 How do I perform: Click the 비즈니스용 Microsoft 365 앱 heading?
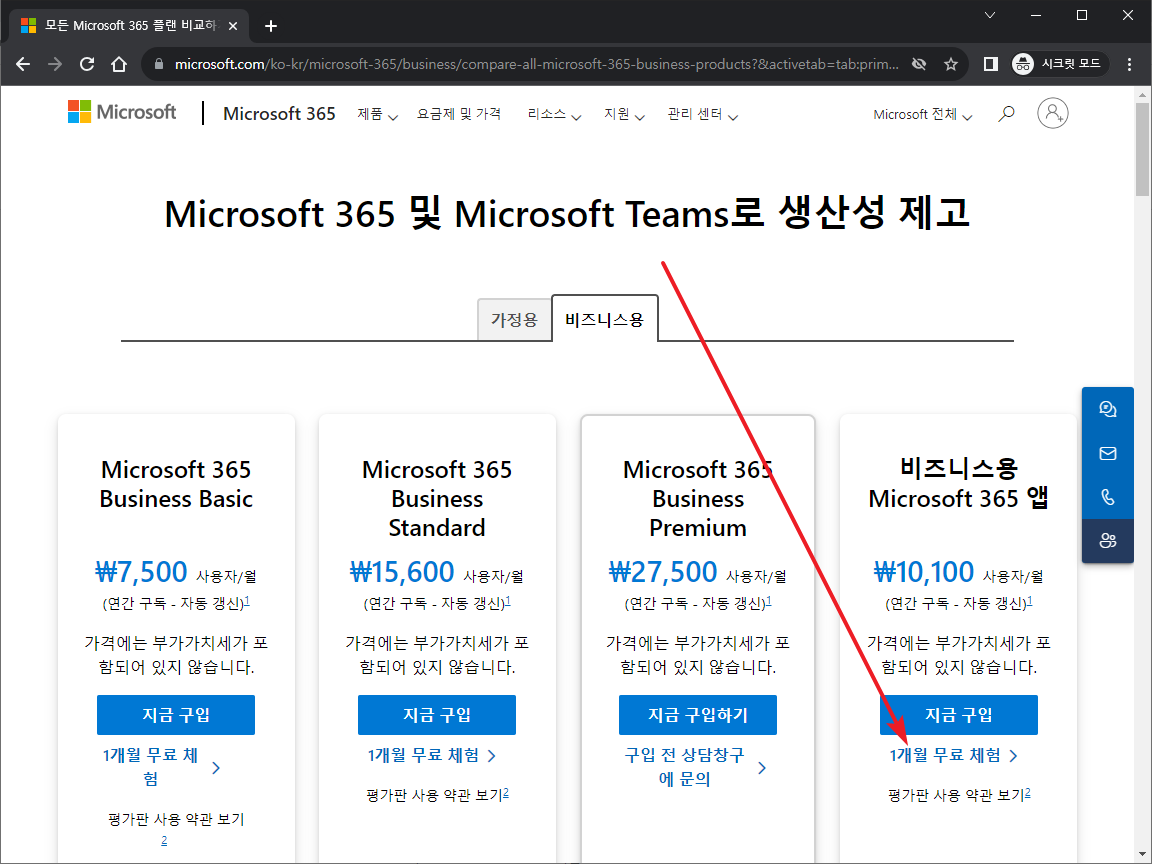pyautogui.click(x=959, y=483)
